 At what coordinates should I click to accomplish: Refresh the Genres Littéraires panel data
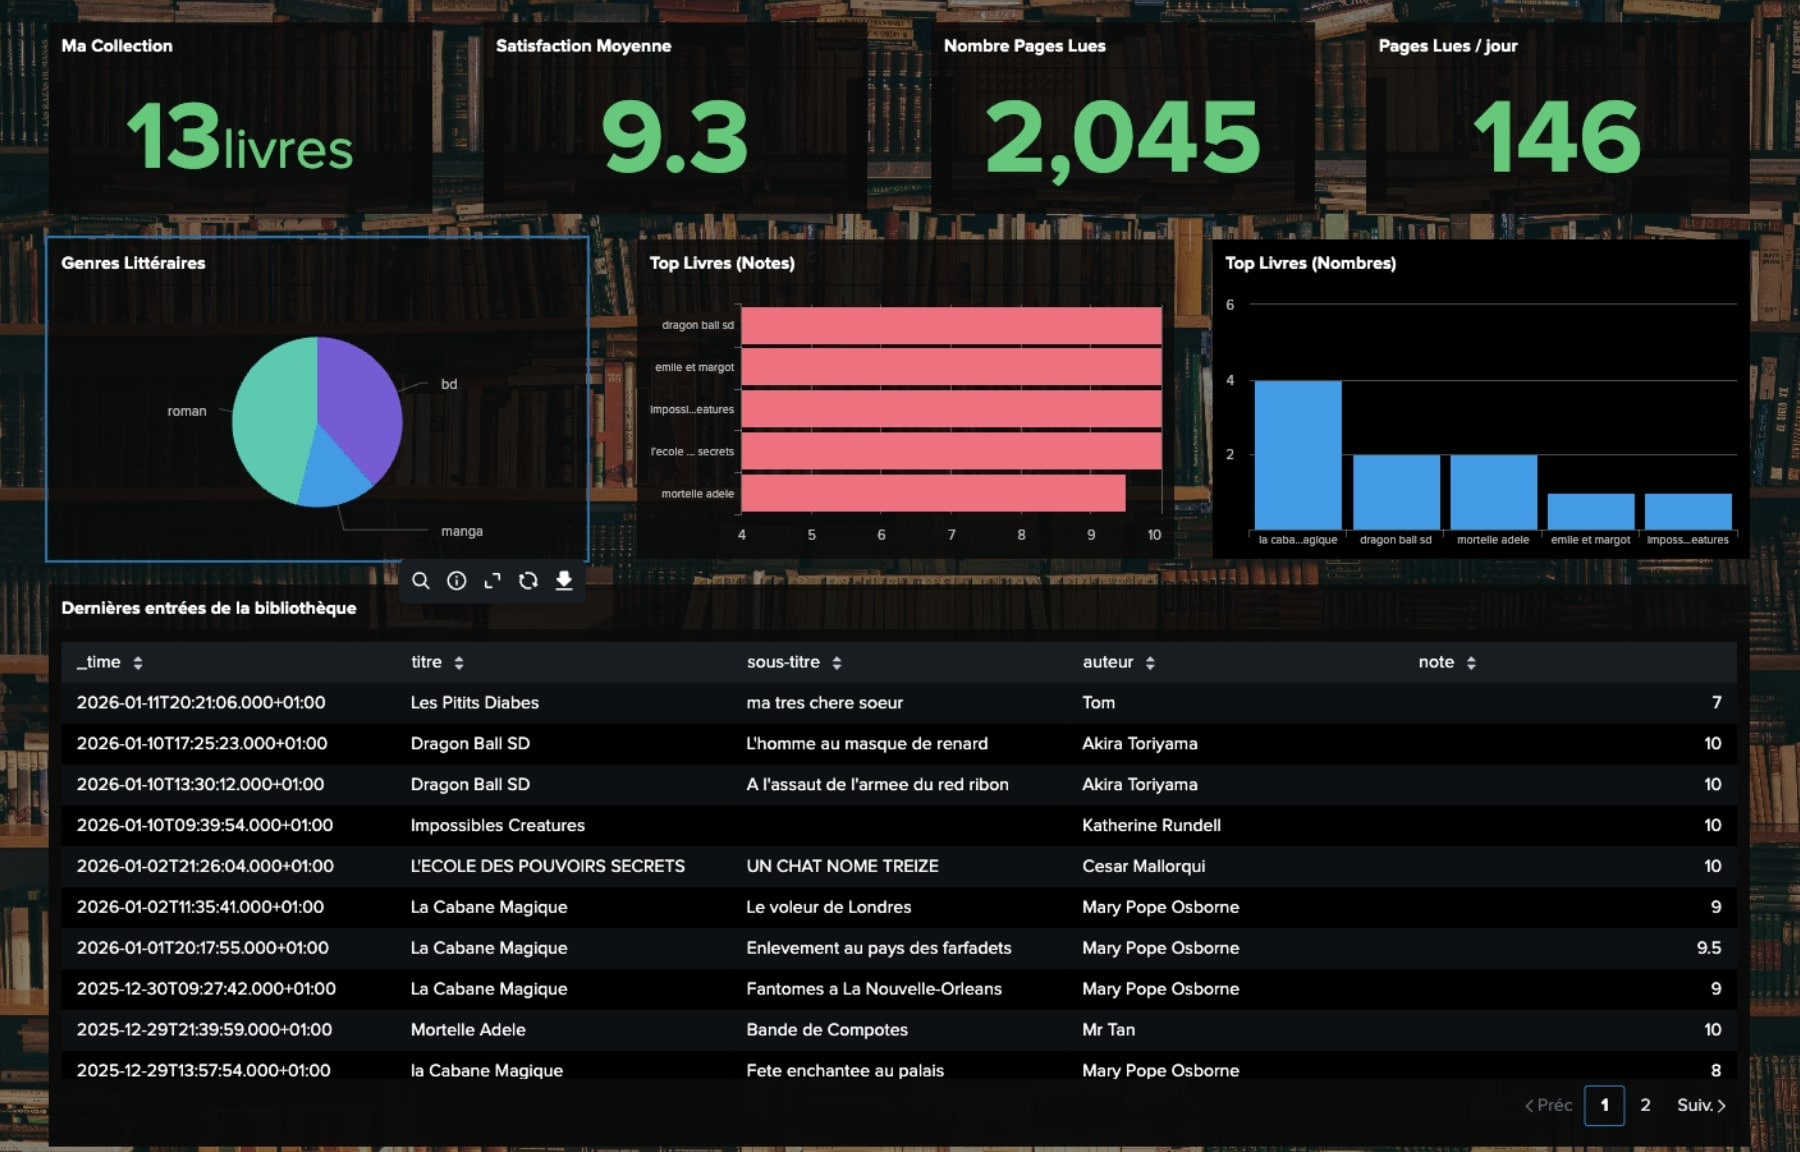click(528, 581)
